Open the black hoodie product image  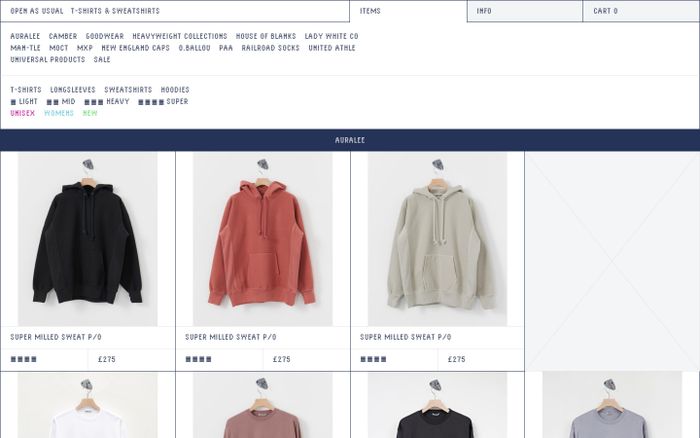(x=88, y=239)
